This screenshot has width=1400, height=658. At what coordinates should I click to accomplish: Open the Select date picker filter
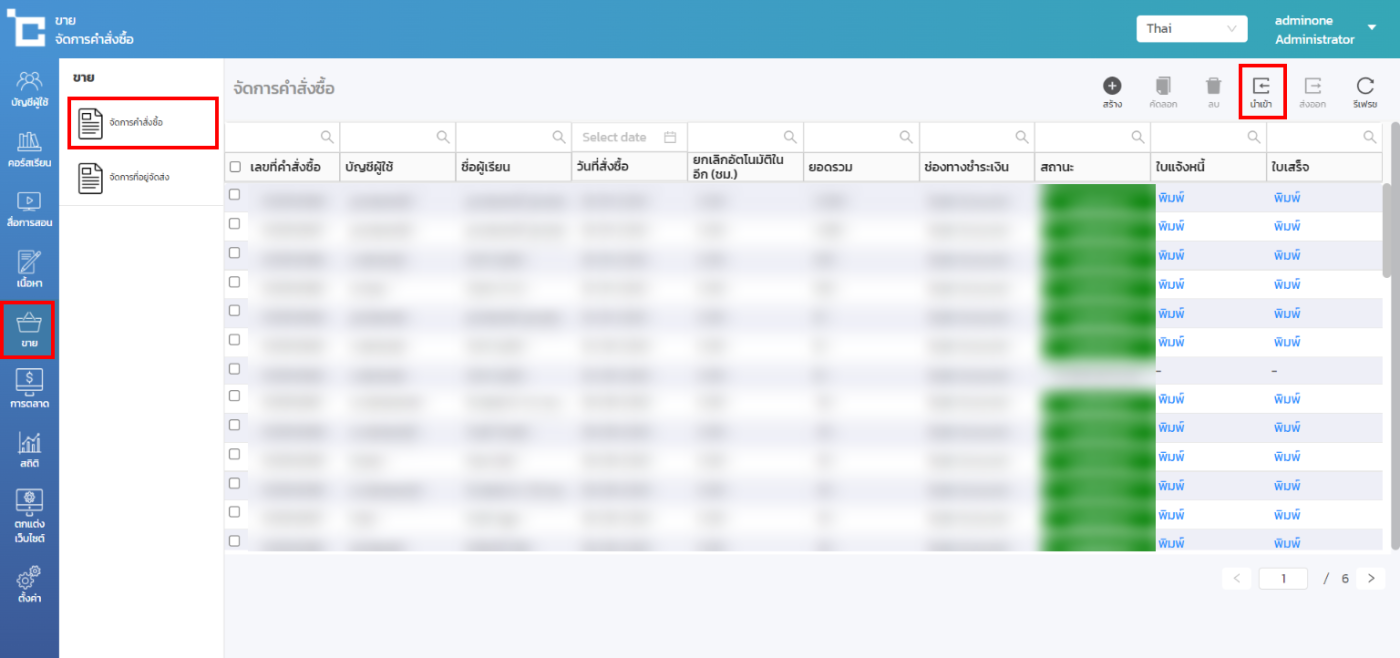[x=629, y=137]
